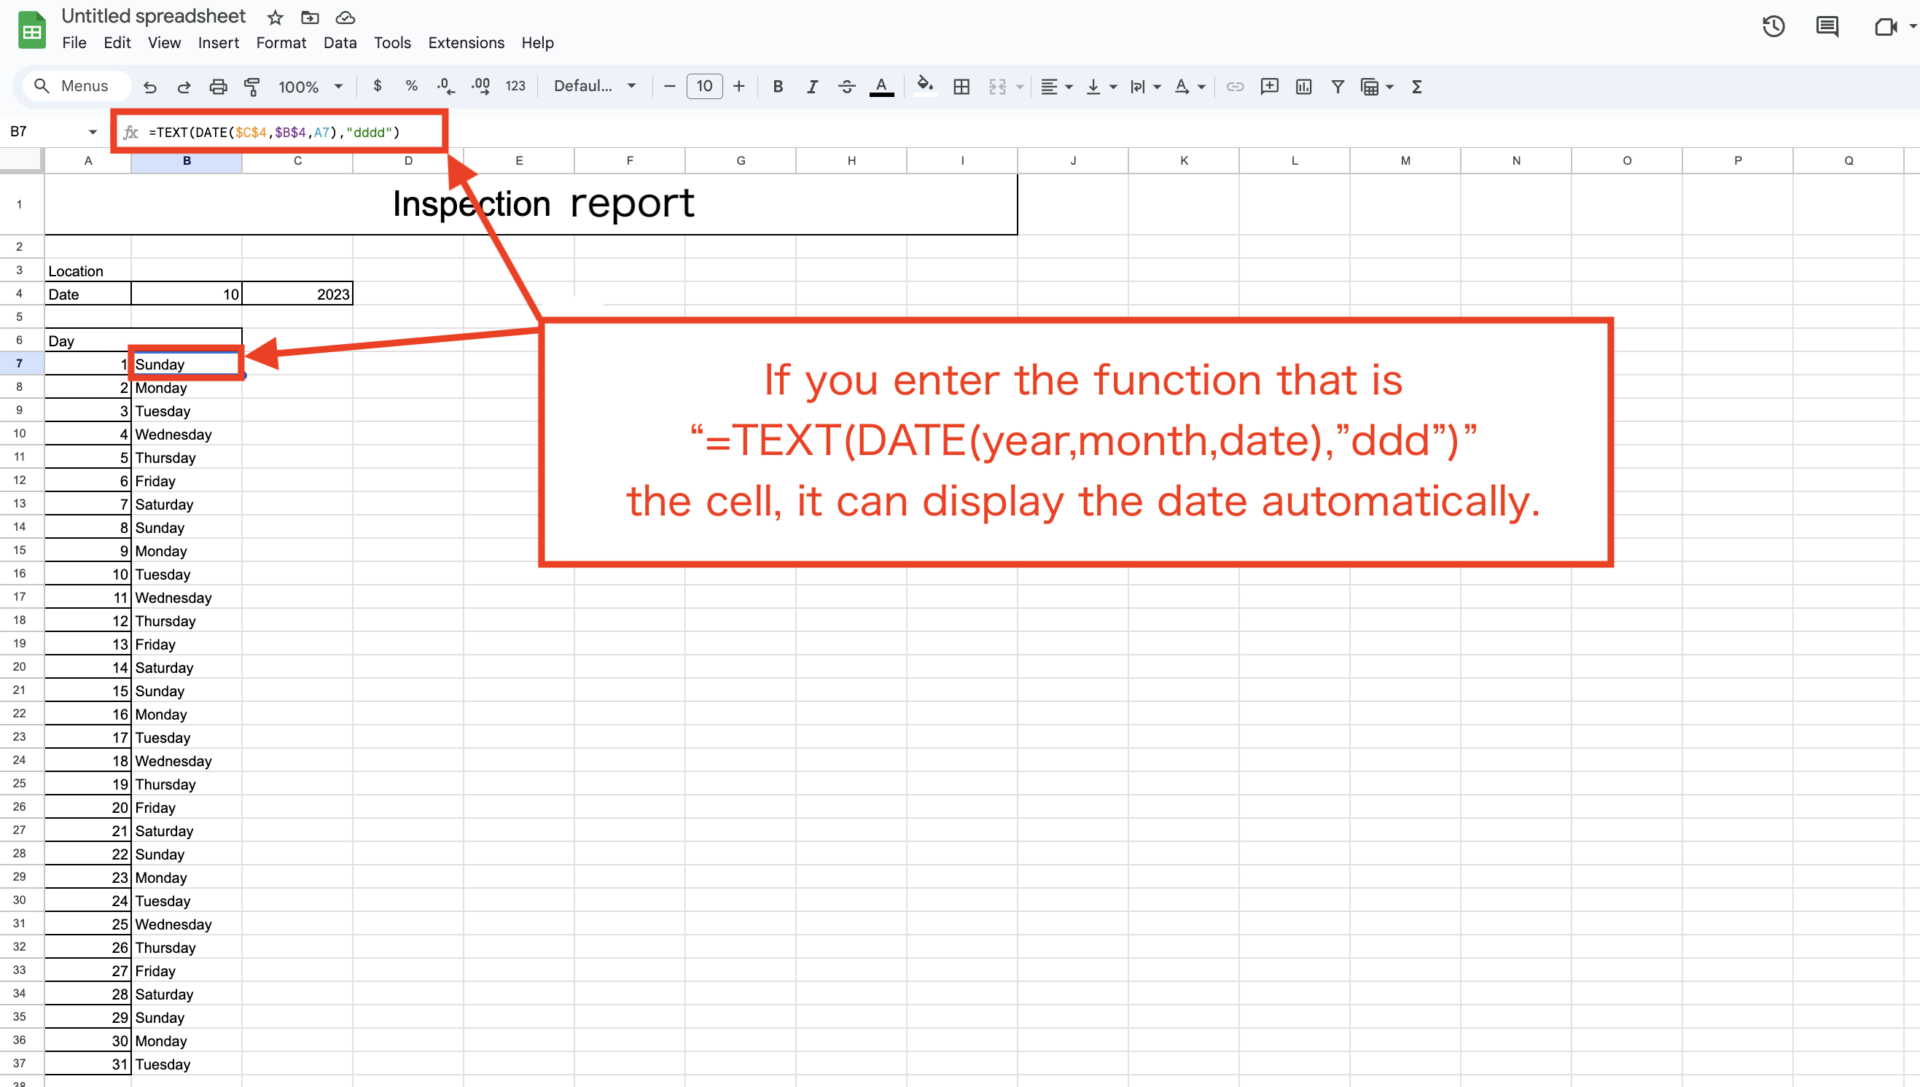Decrease decimal places
This screenshot has height=1087, width=1920.
[445, 86]
